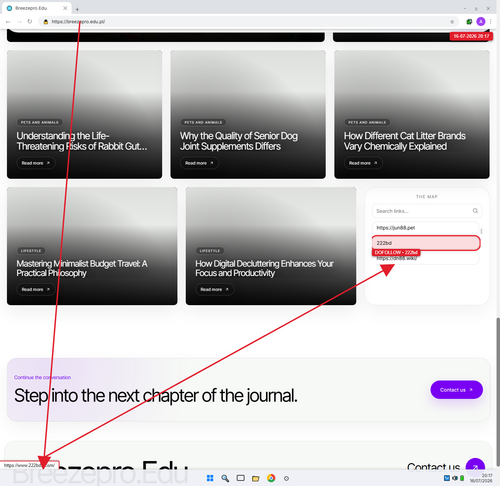Open Chrome from the taskbar
This screenshot has width=500, height=486.
click(x=271, y=478)
